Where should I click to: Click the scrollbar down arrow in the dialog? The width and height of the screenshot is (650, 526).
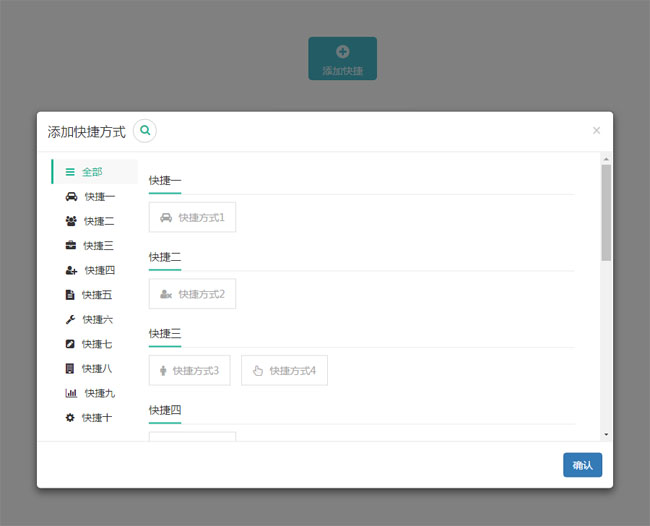606,435
